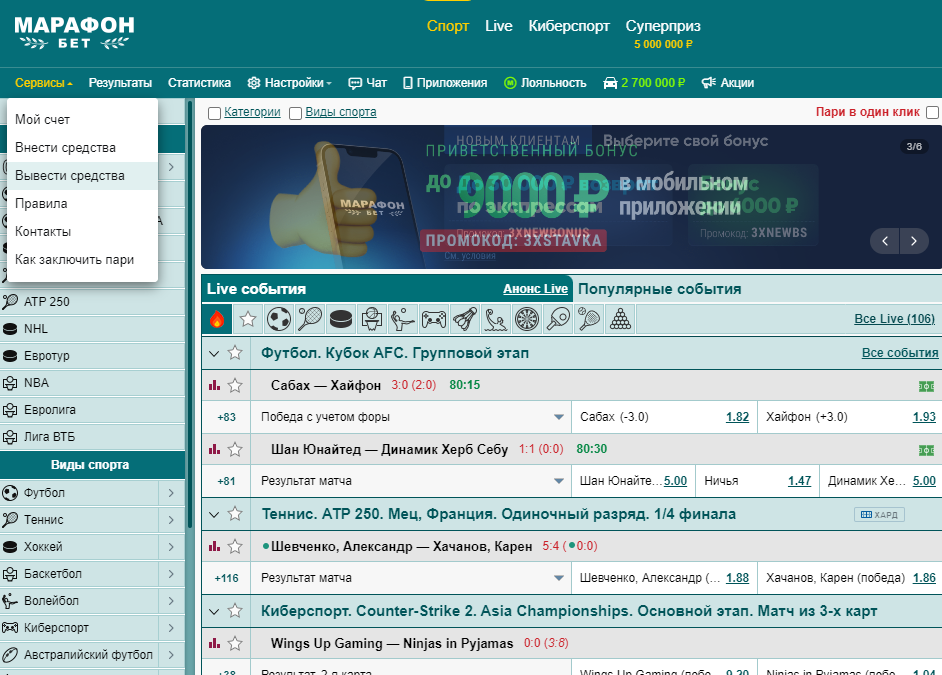Viewport: 942px width, 675px height.
Task: Filter live events by table tennis paddle icon
Action: tap(558, 319)
